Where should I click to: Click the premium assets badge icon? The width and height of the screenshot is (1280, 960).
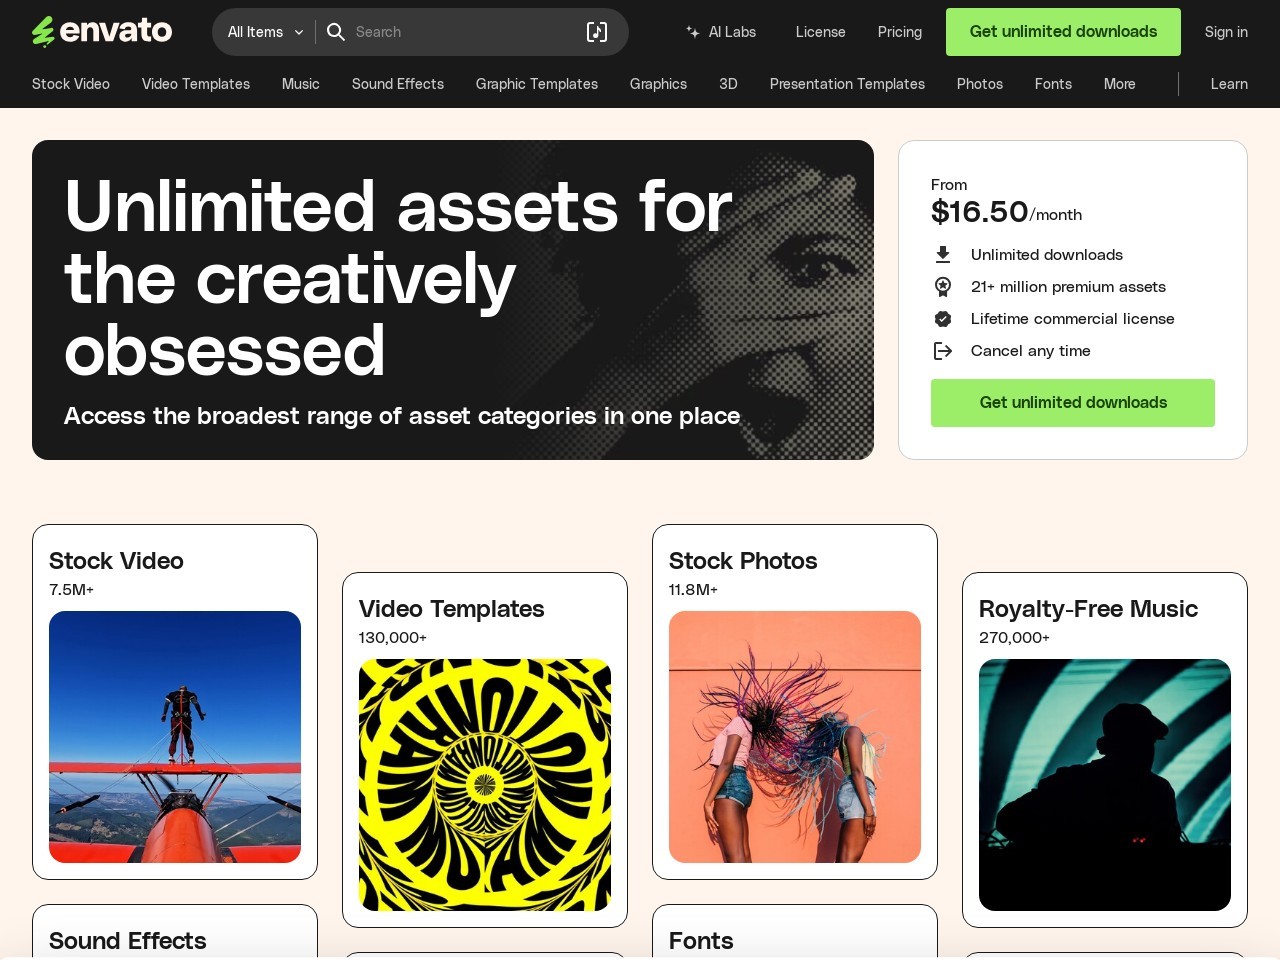943,287
